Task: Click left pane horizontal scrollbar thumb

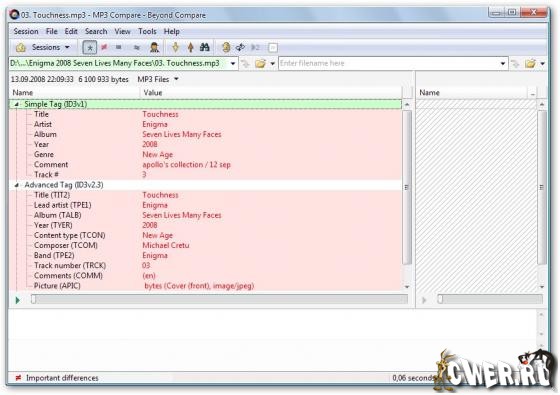Action: click(x=33, y=299)
